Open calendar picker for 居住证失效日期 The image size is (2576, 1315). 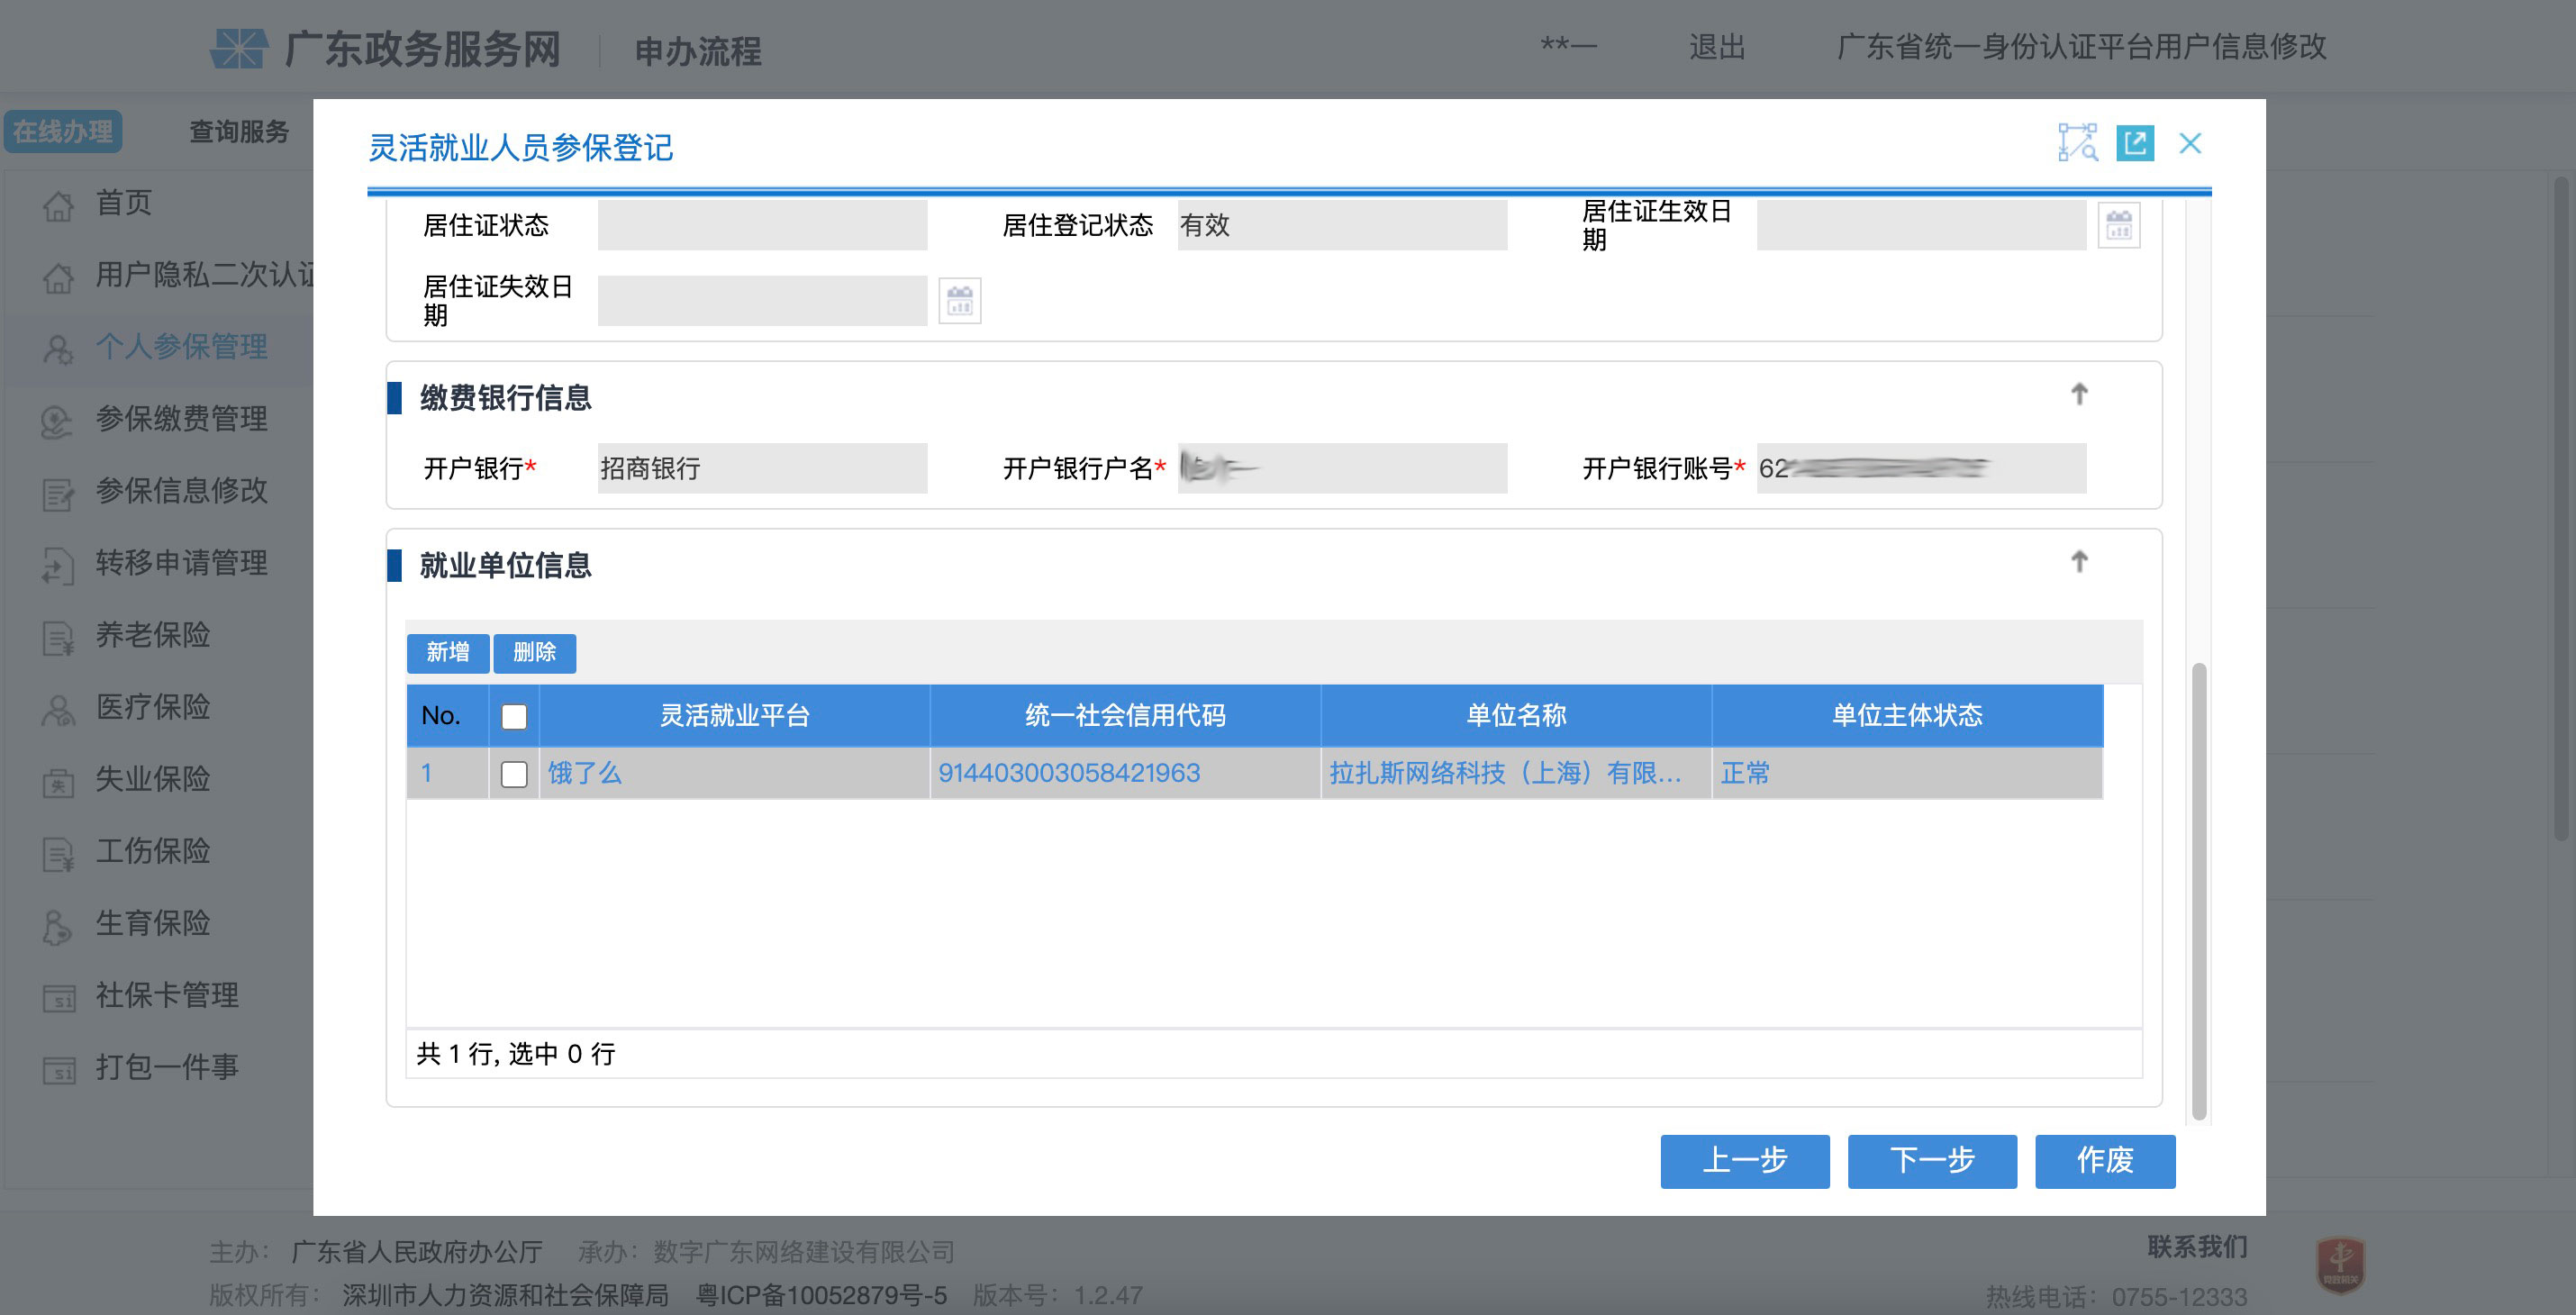(959, 300)
